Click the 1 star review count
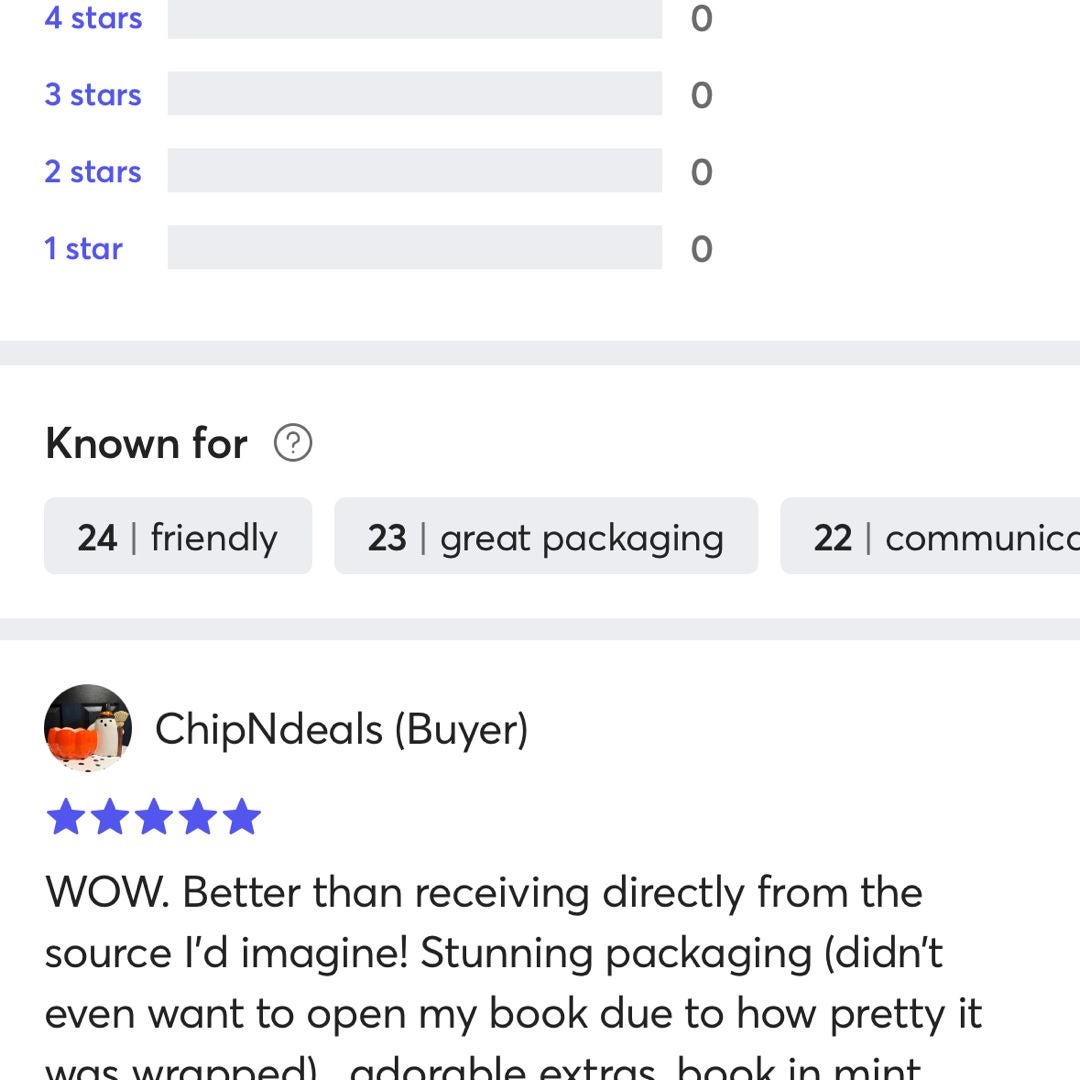 701,249
